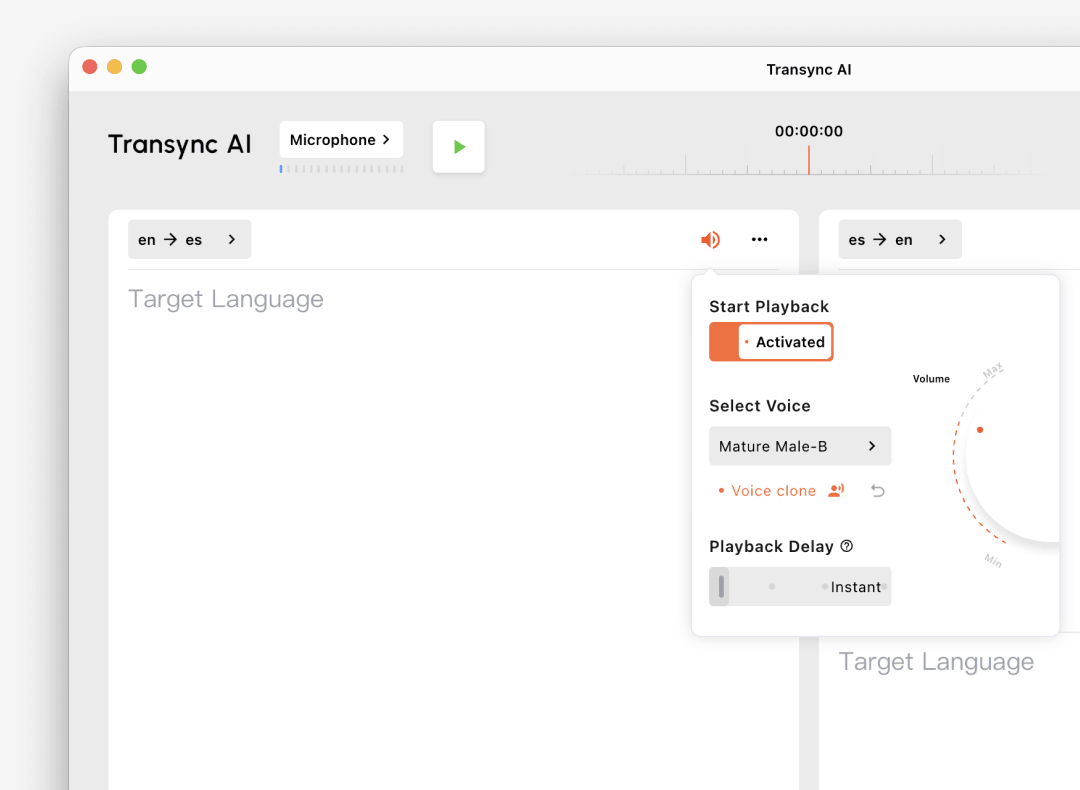
Task: Maximize the window with the green button
Action: [x=139, y=67]
